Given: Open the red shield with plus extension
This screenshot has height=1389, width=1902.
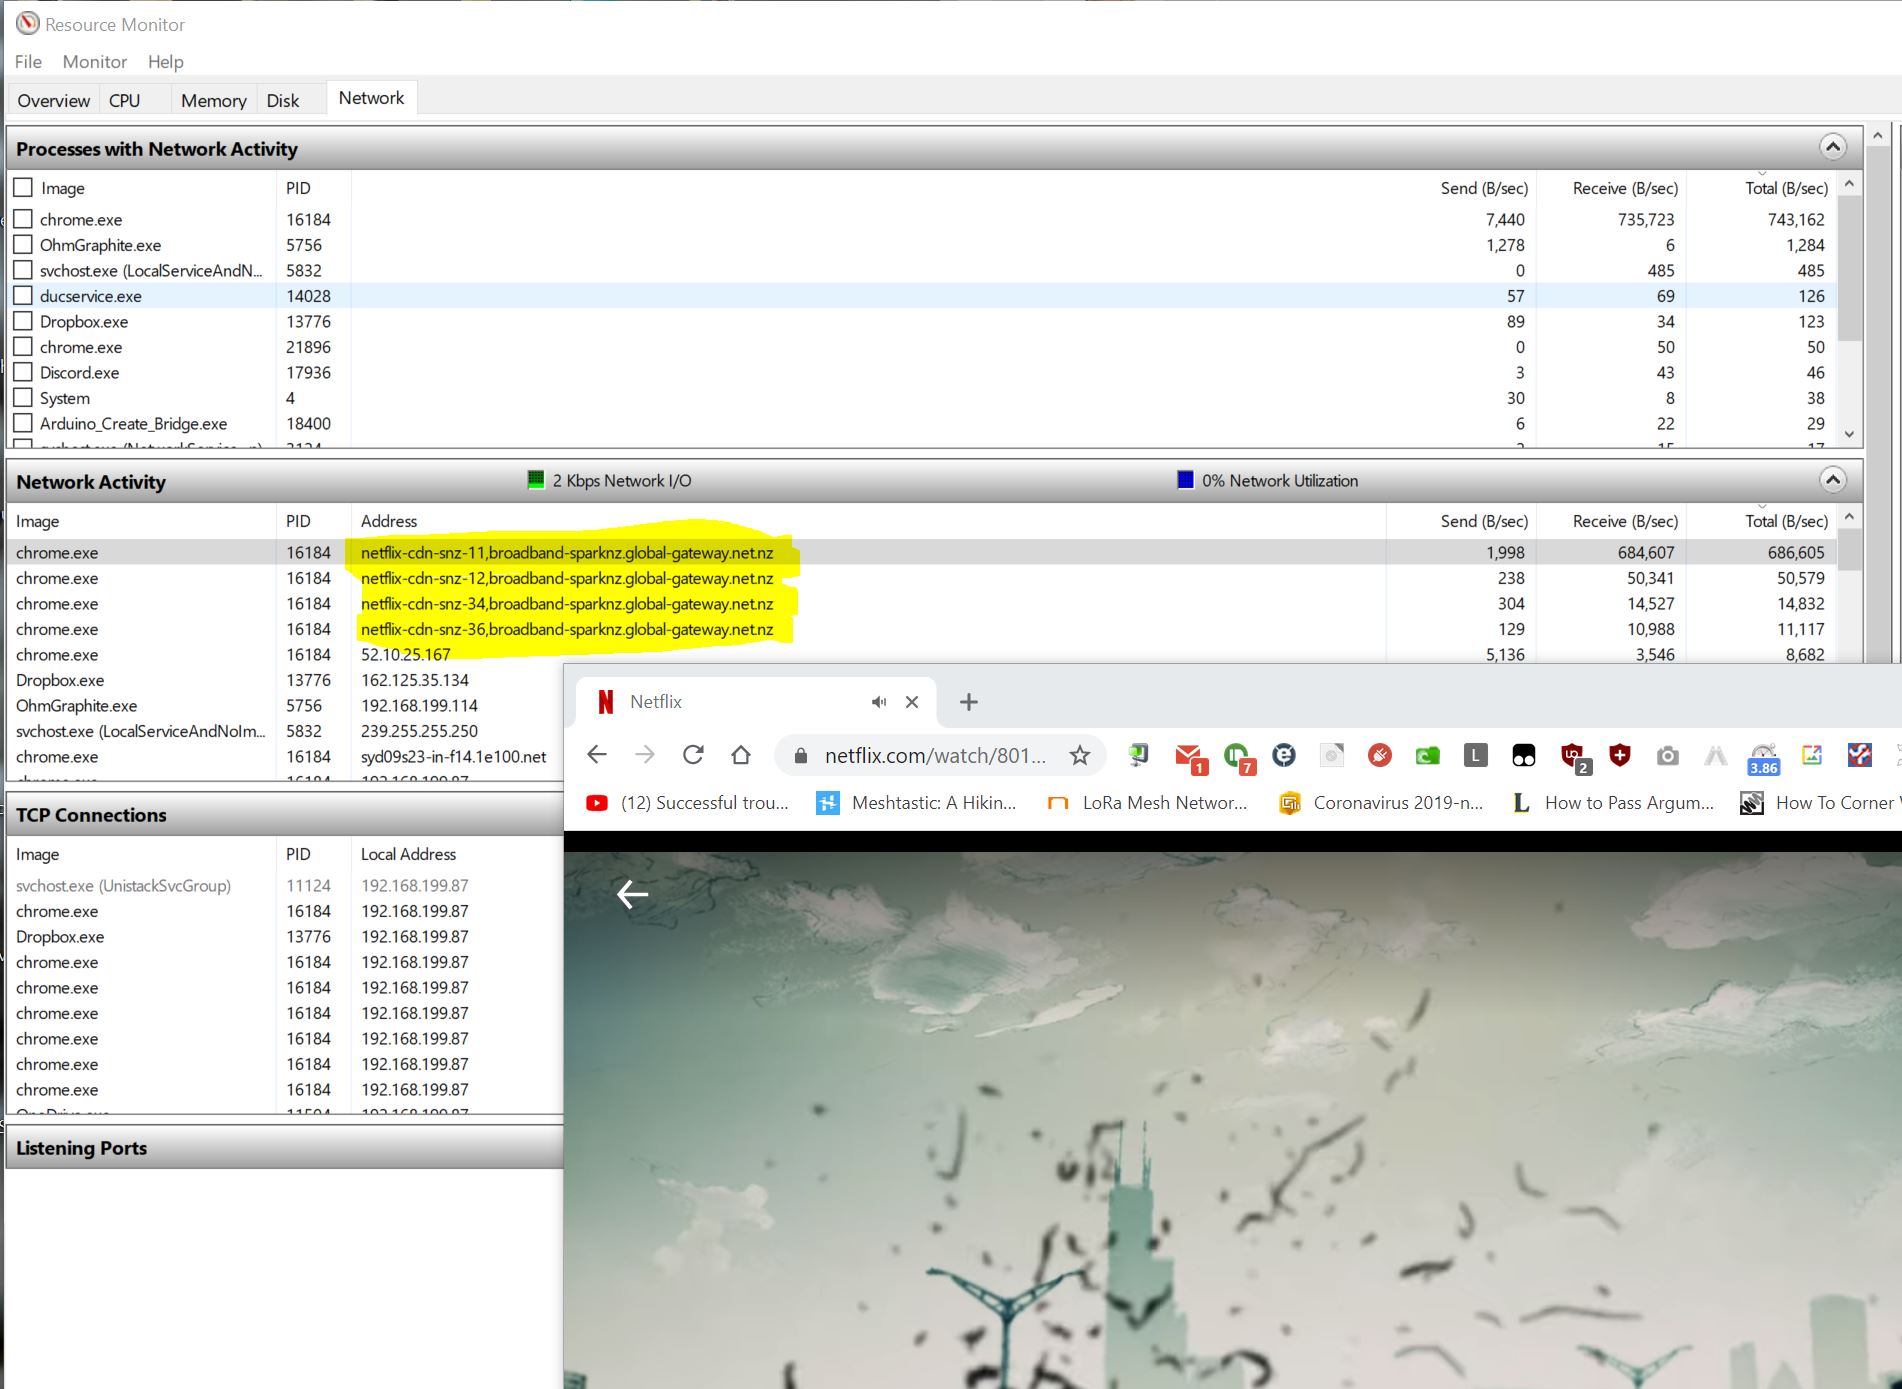Looking at the screenshot, I should point(1620,756).
